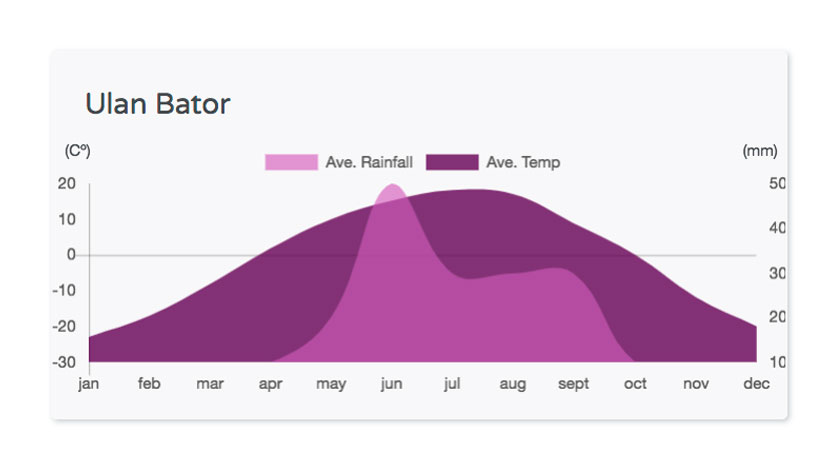Select the sept month label
Image resolution: width=830 pixels, height=474 pixels.
[x=573, y=384]
